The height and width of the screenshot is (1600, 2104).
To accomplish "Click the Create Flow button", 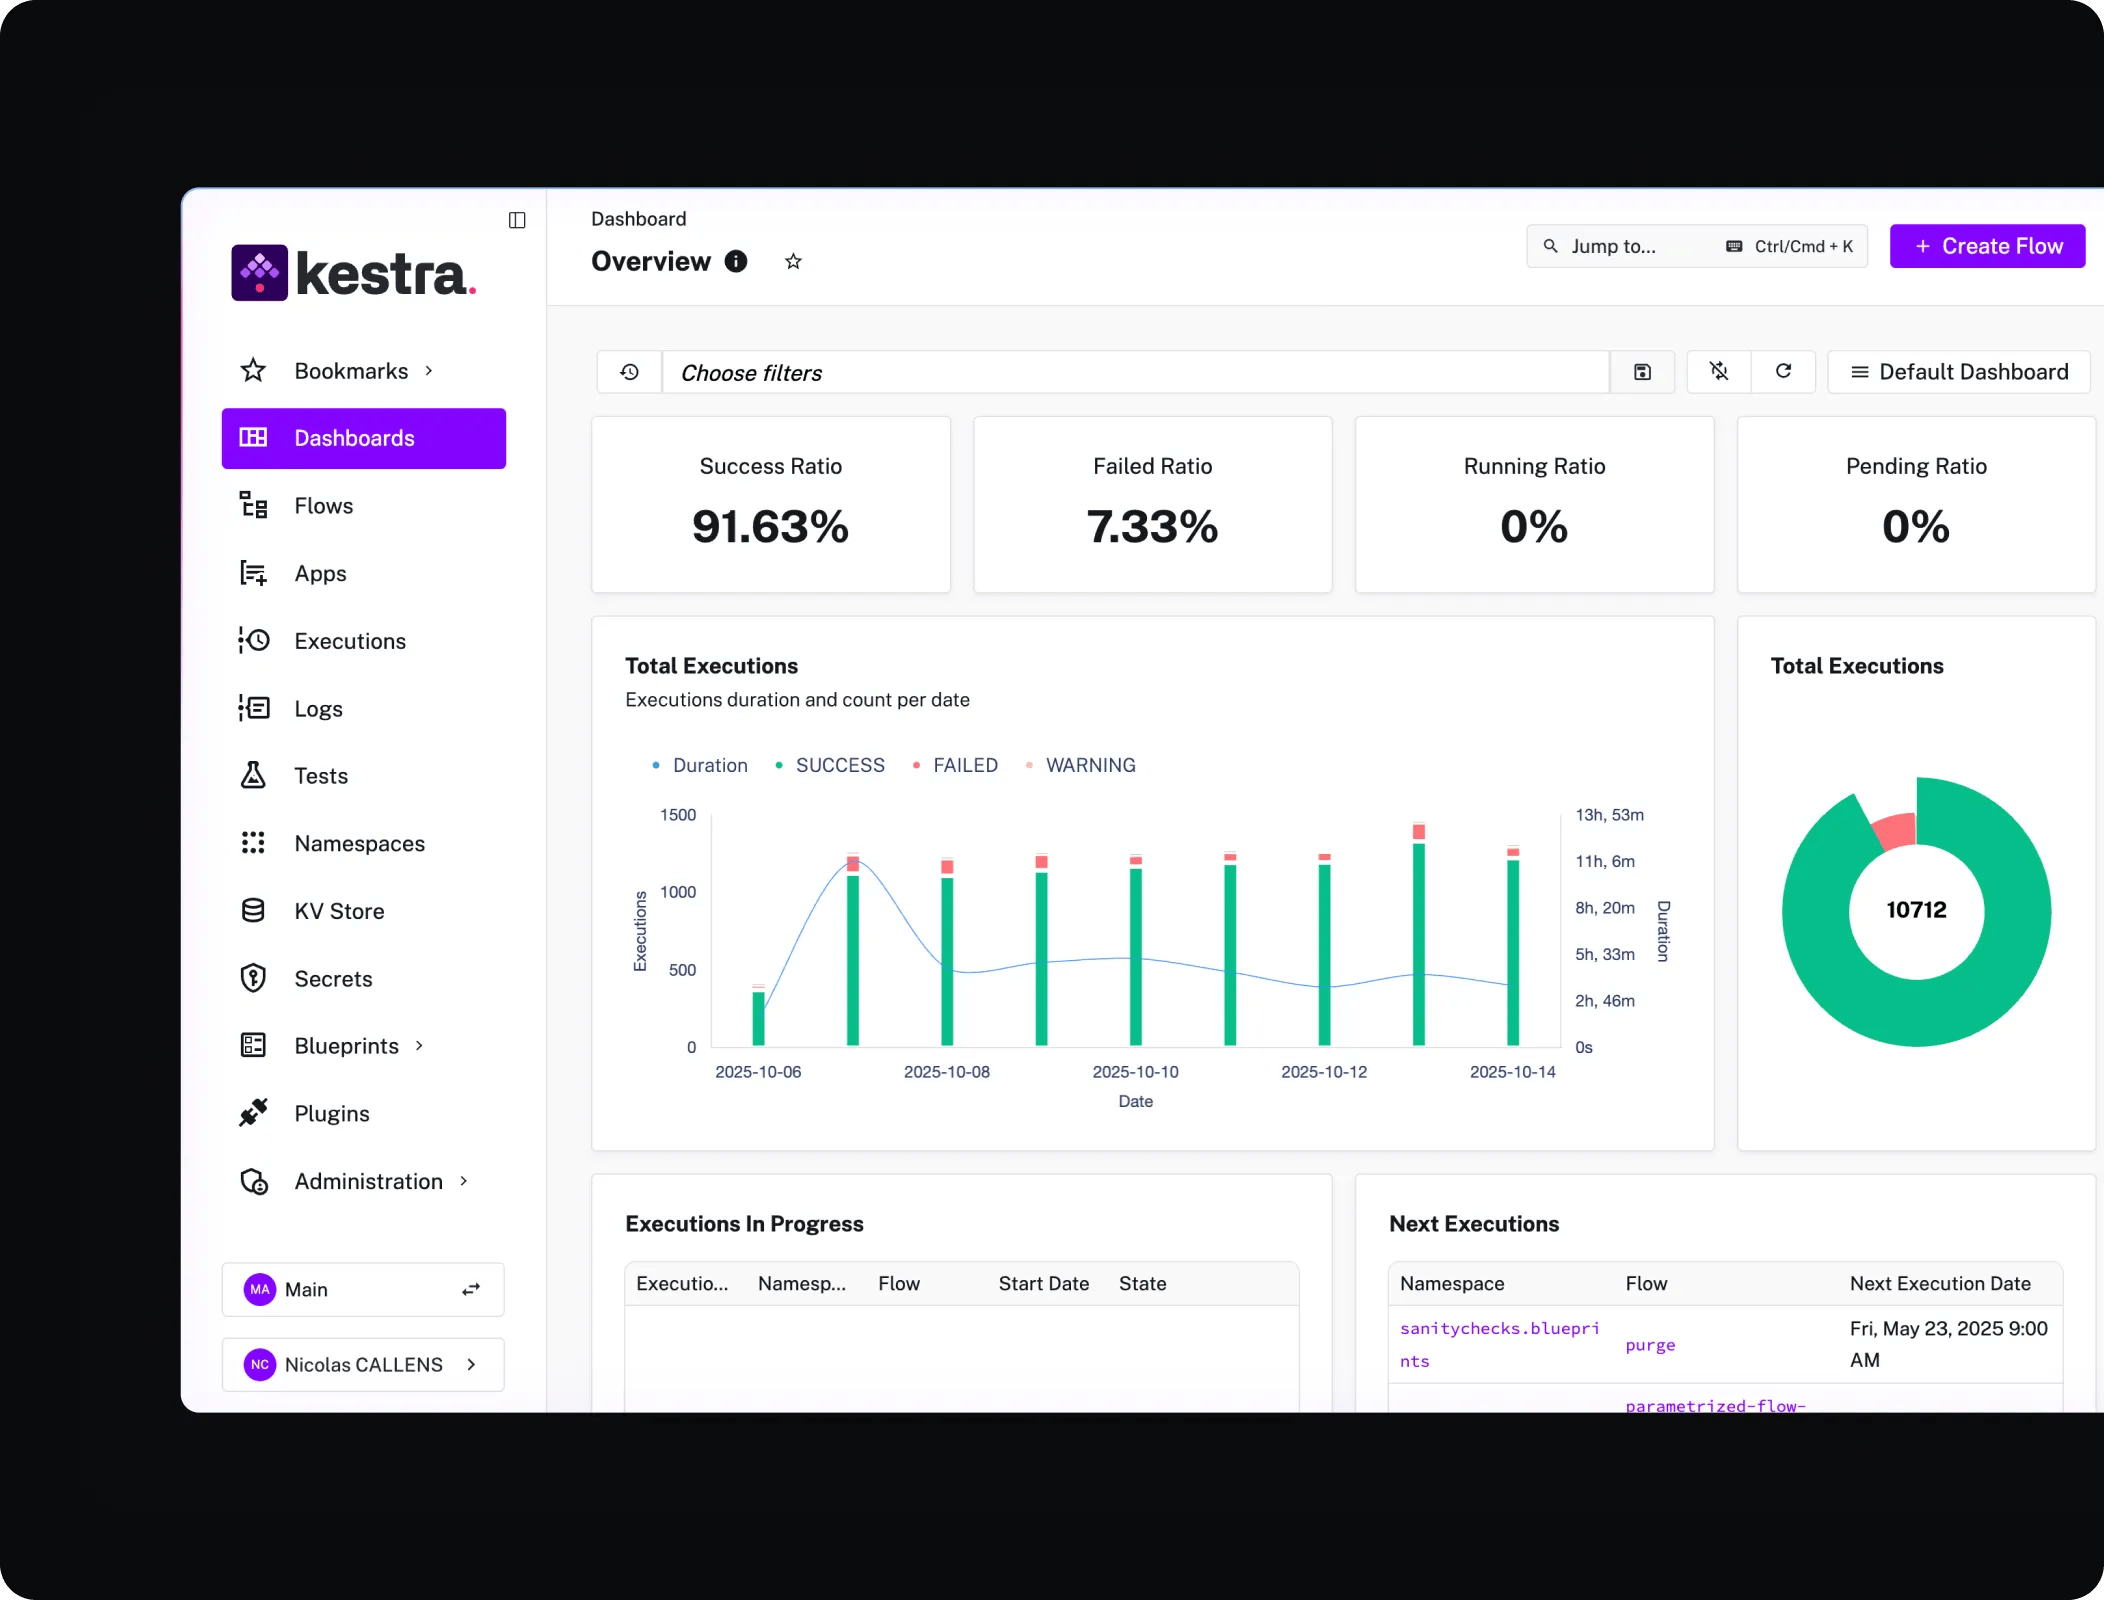I will click(1987, 246).
